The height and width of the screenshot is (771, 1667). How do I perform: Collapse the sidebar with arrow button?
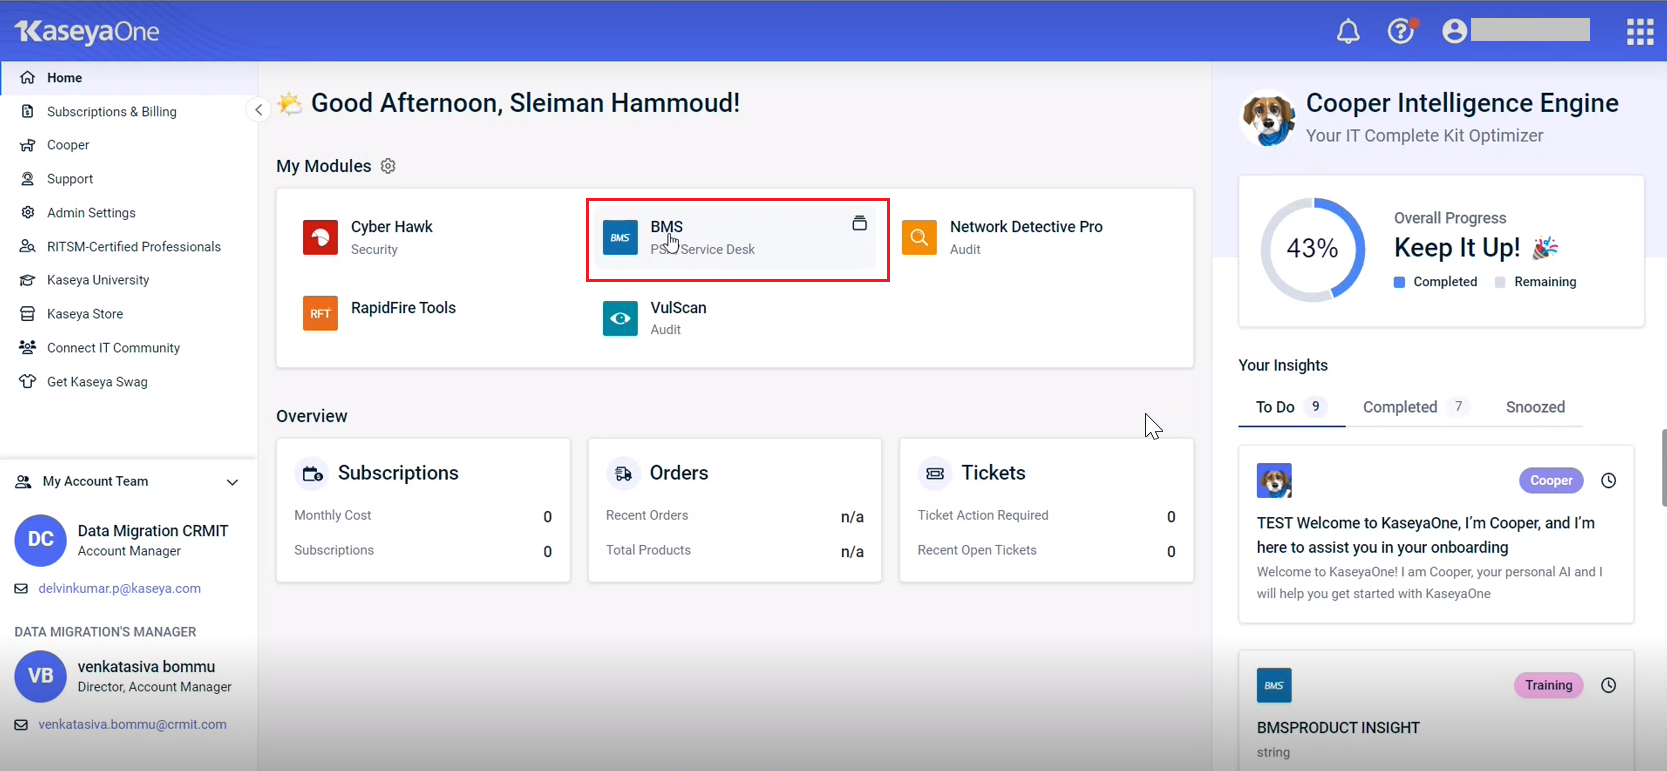point(258,110)
